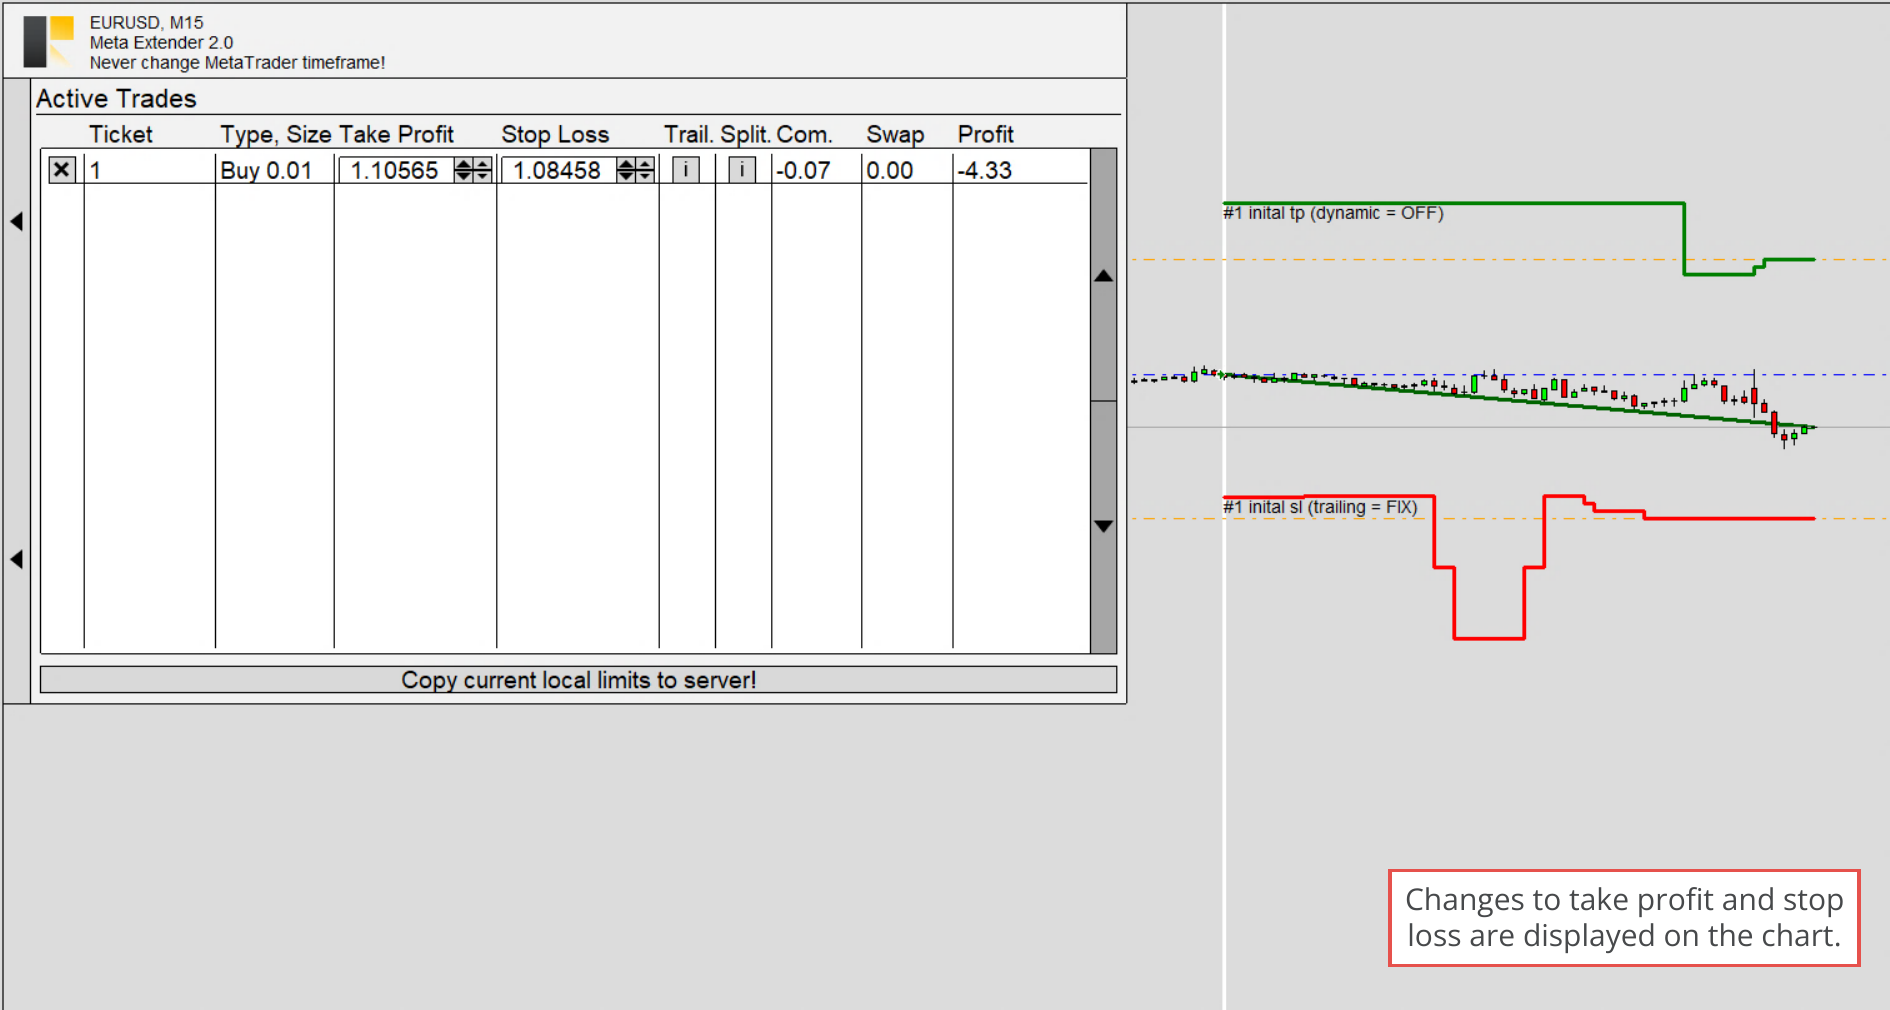
Task: Click the second Stop Loss stepper arrows
Action: (x=645, y=170)
